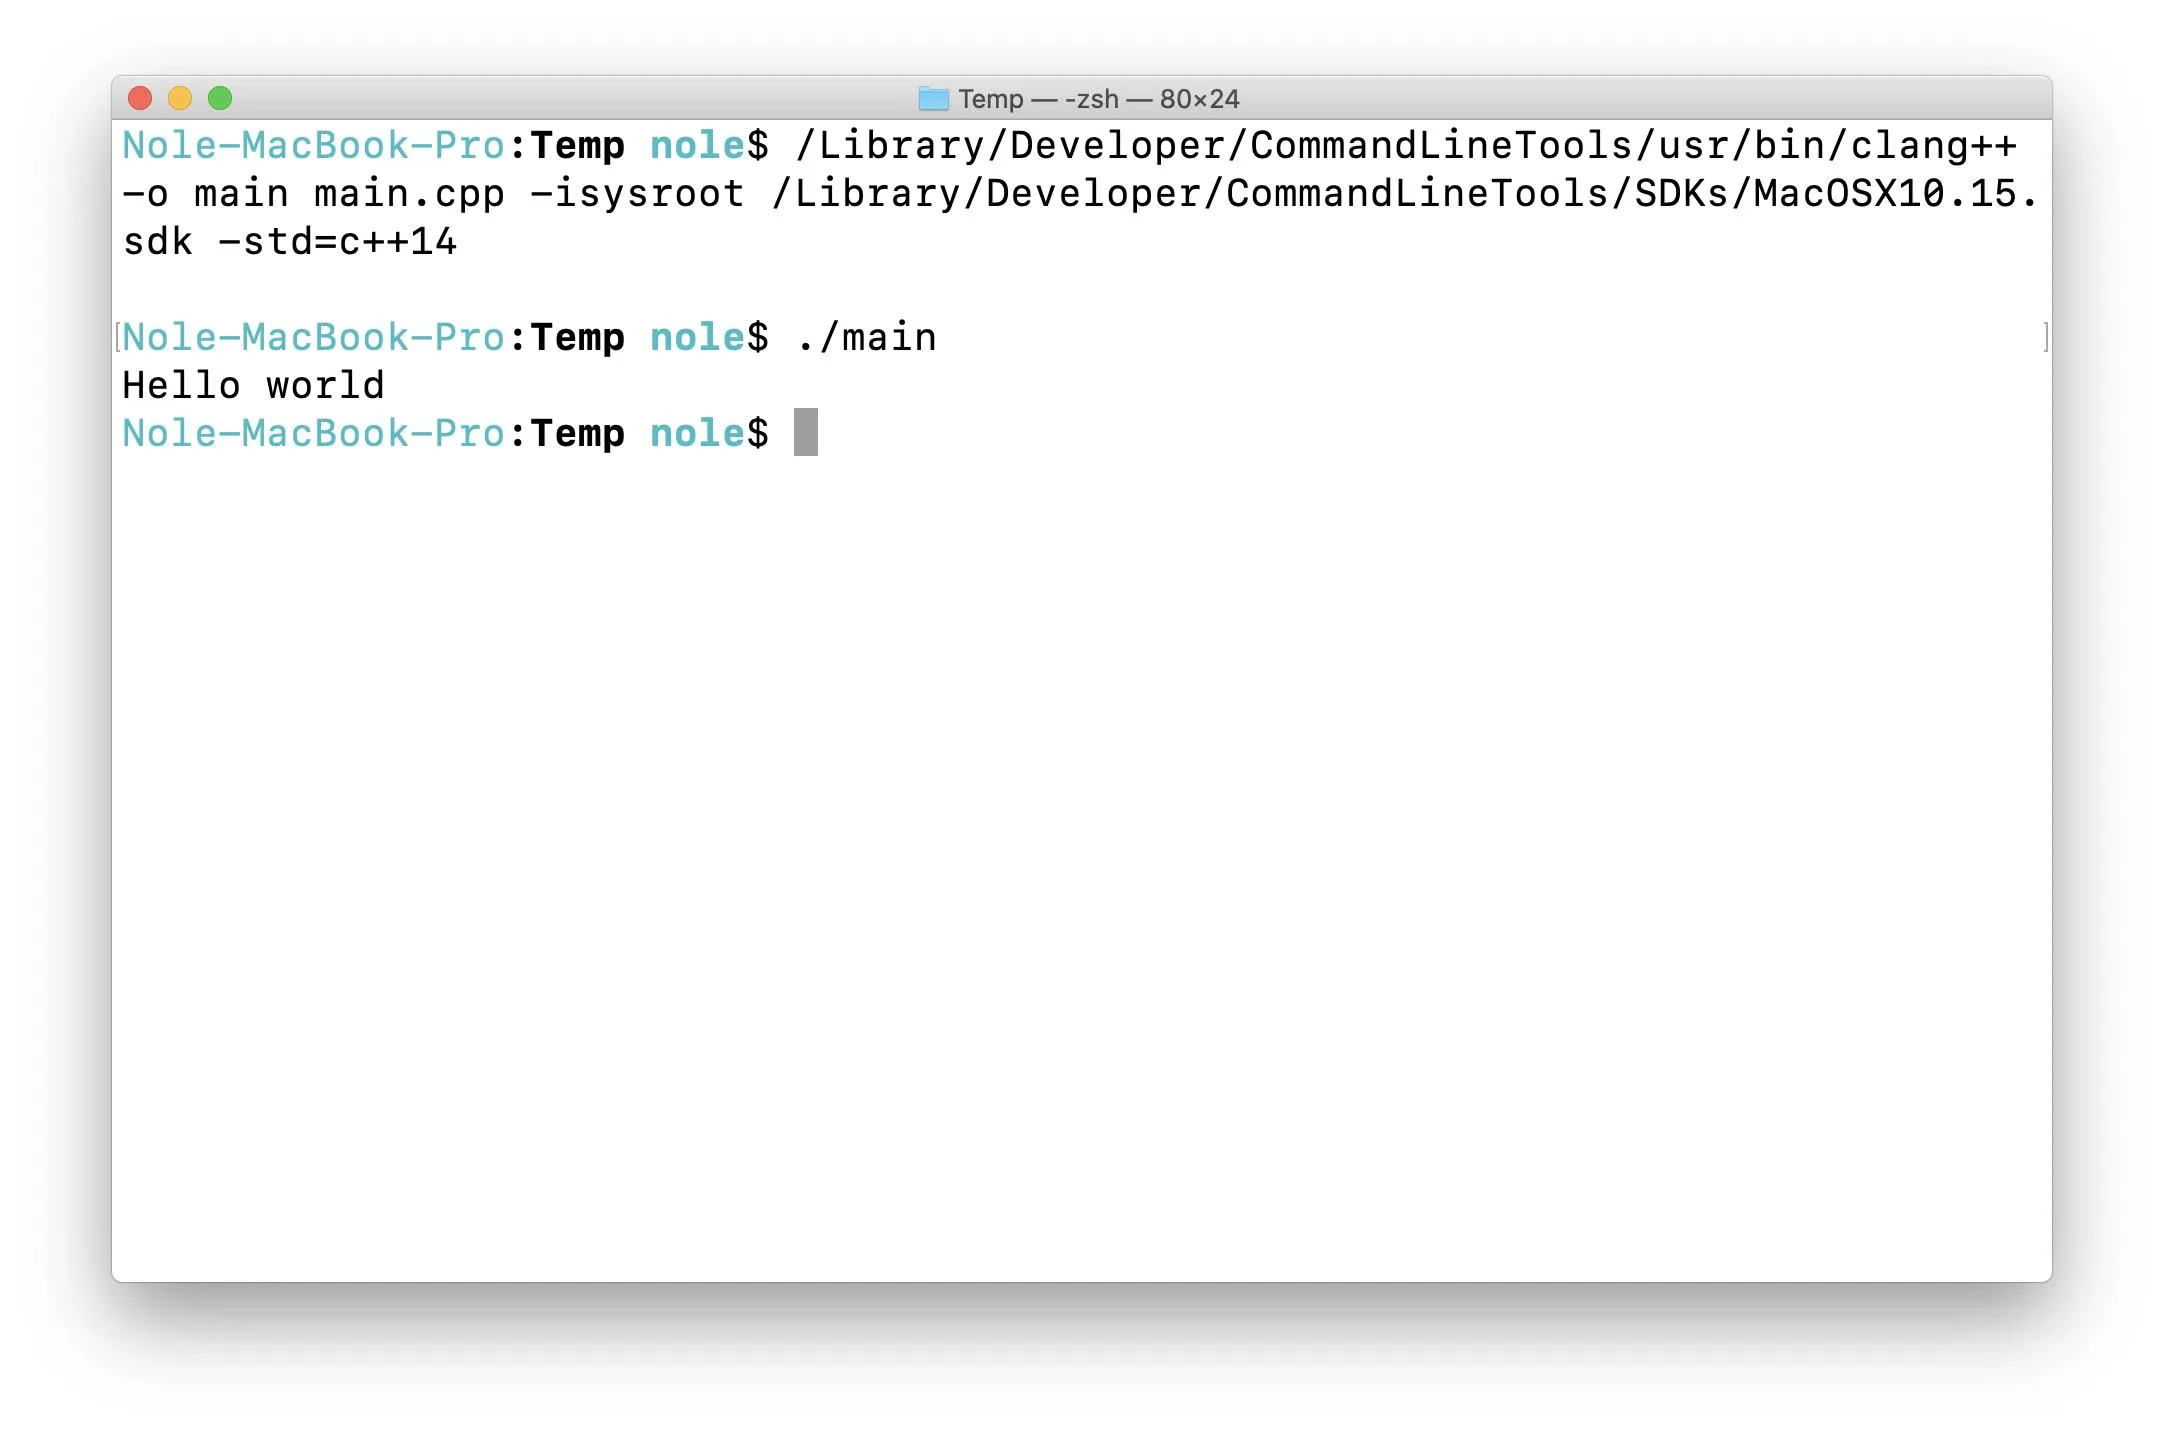Click the left bracket mark beside ./main prompt

[118, 337]
